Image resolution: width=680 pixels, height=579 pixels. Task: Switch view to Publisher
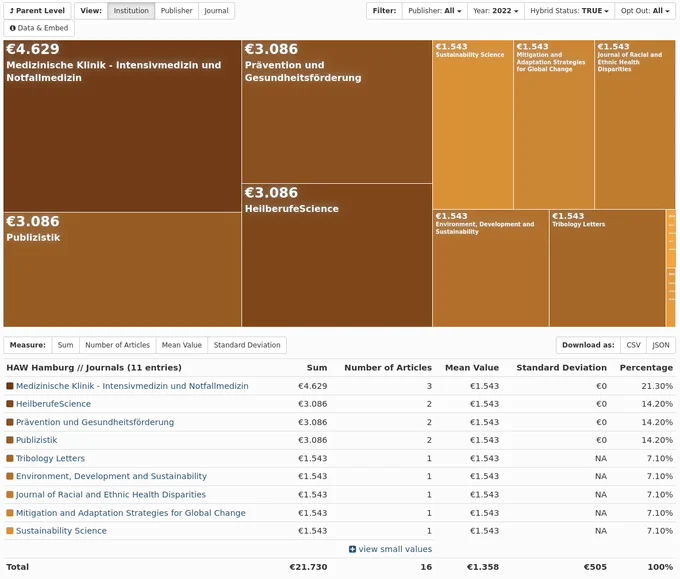(177, 10)
